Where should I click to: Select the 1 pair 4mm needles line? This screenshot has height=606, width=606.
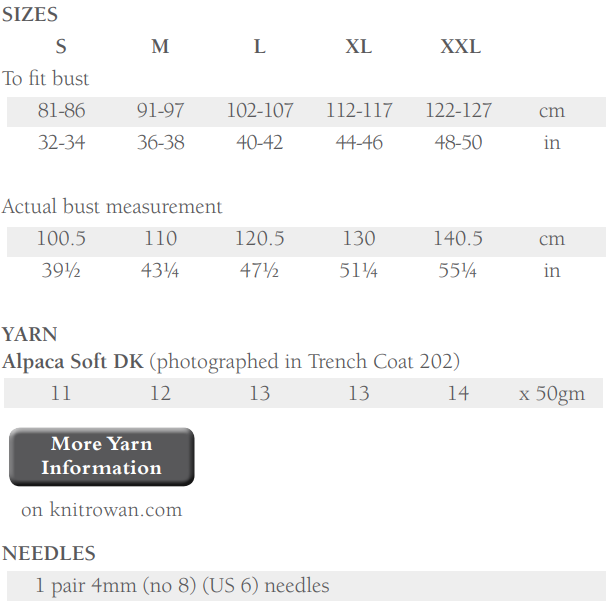pyautogui.click(x=182, y=586)
